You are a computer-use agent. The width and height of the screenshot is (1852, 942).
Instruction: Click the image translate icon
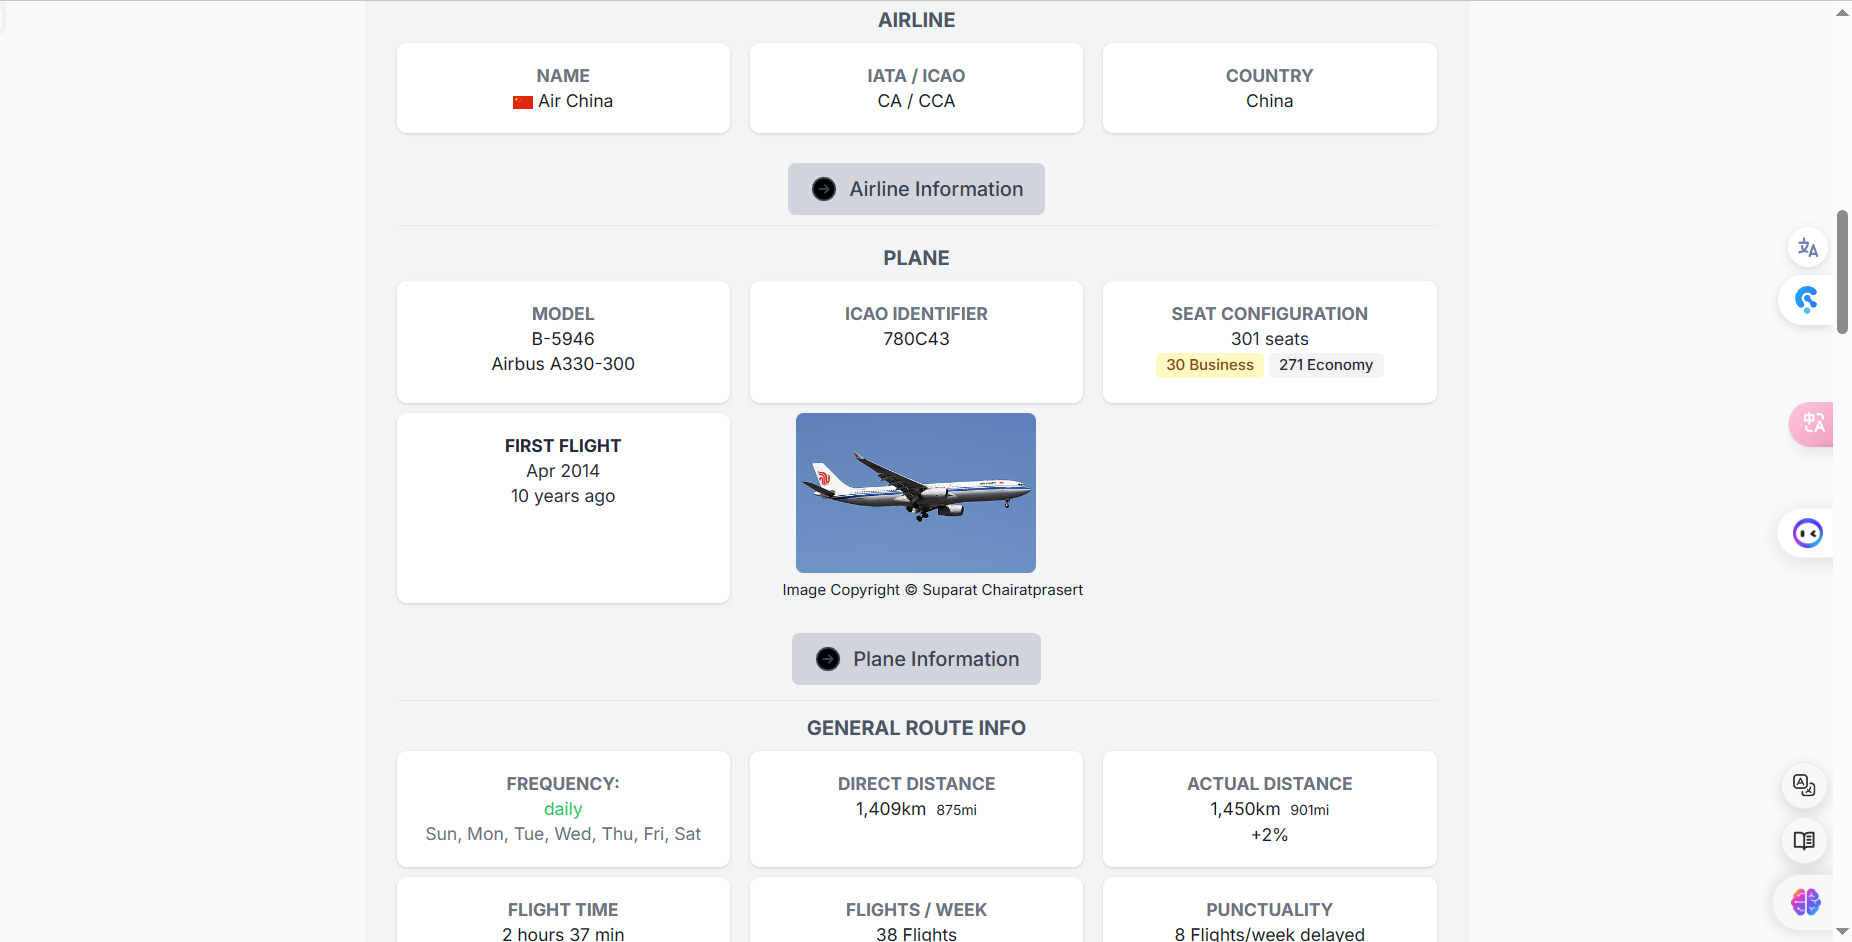(x=1804, y=786)
